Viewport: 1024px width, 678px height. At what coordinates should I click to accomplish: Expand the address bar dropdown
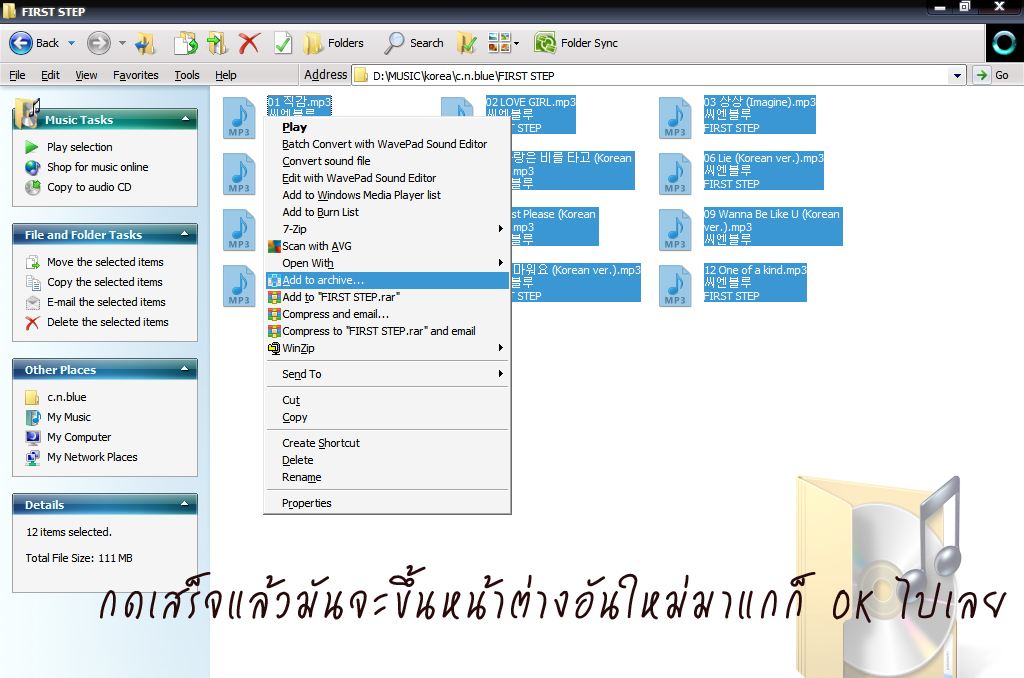click(957, 76)
